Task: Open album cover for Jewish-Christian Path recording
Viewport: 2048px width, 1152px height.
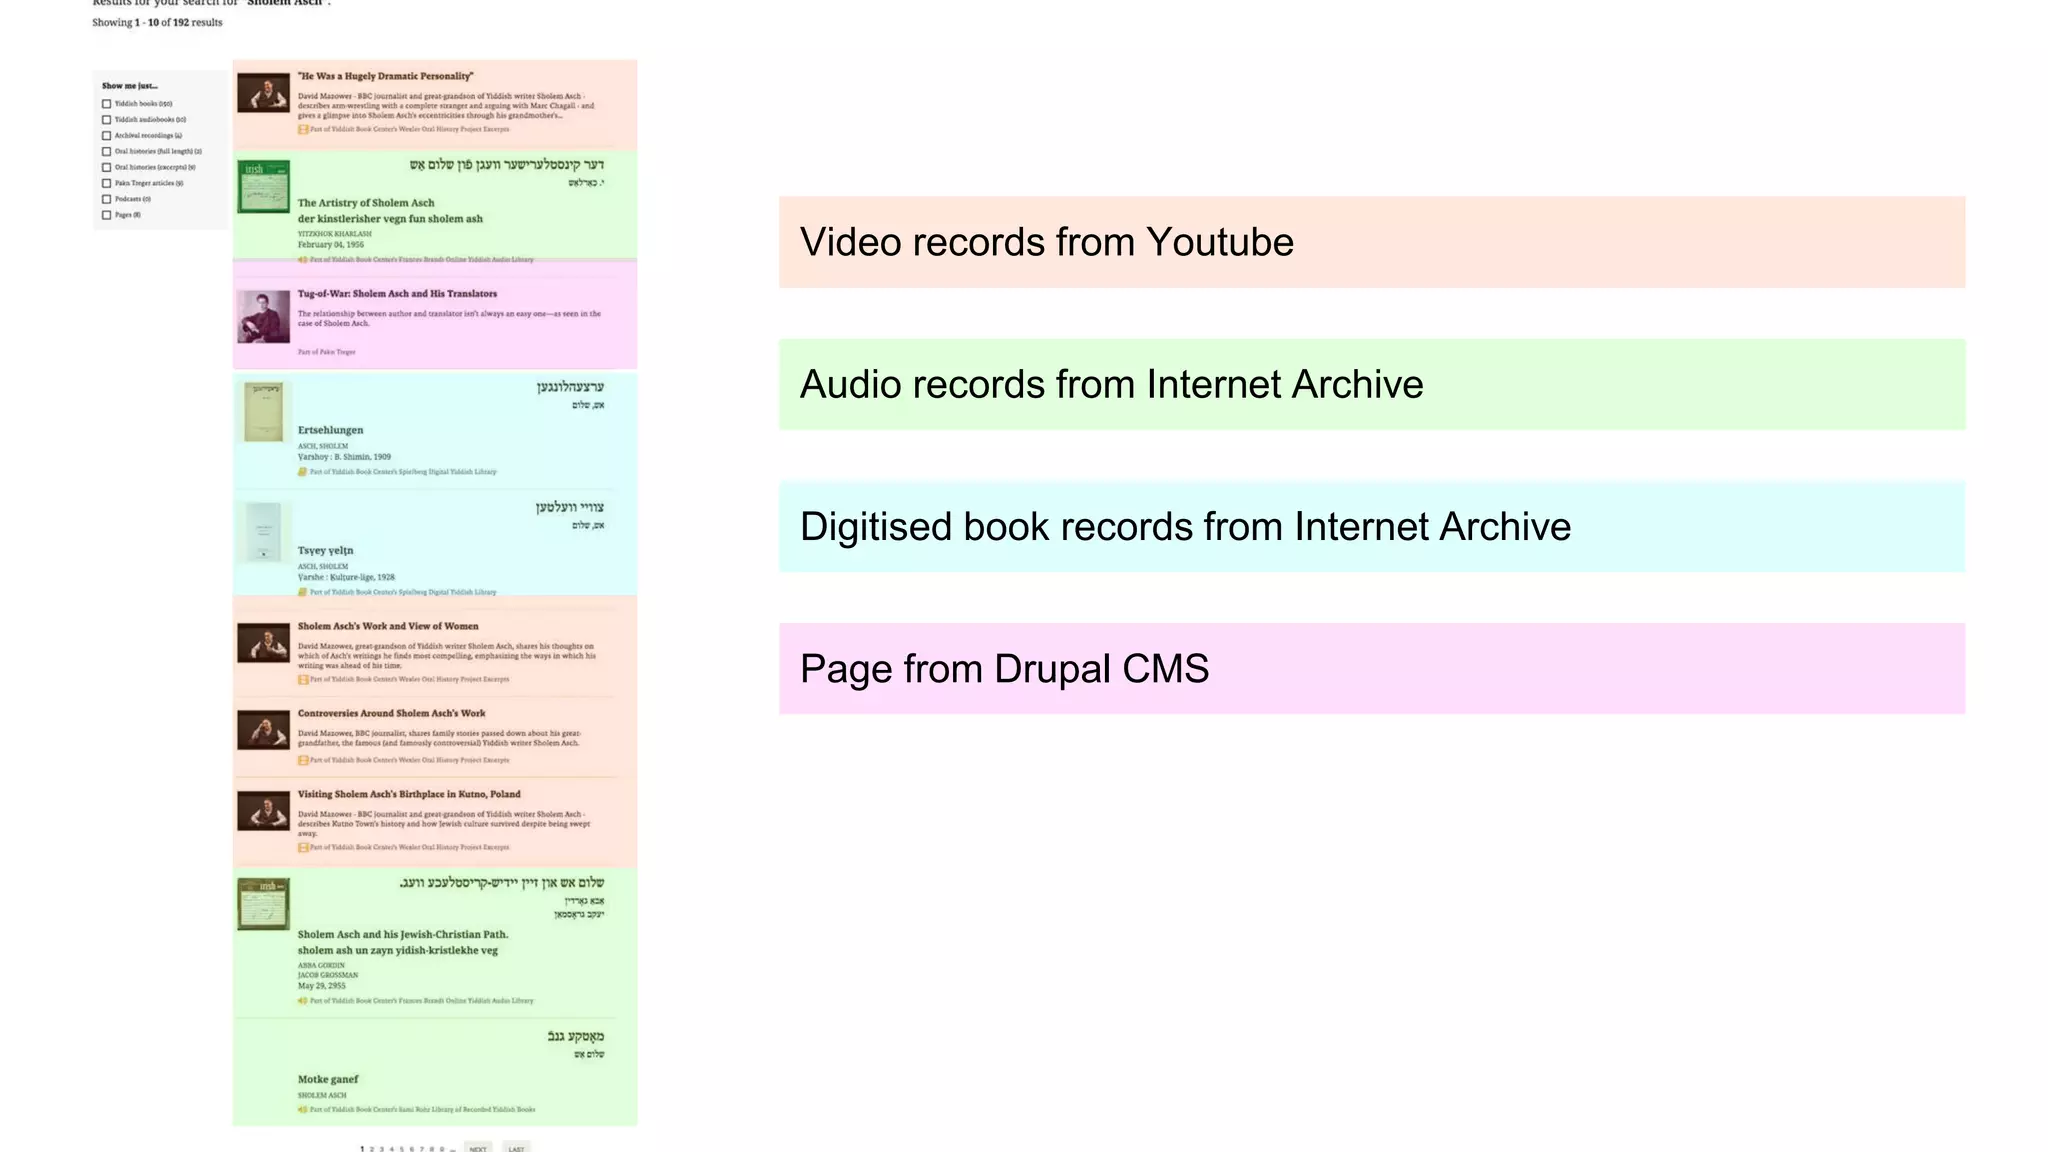Action: click(x=263, y=904)
